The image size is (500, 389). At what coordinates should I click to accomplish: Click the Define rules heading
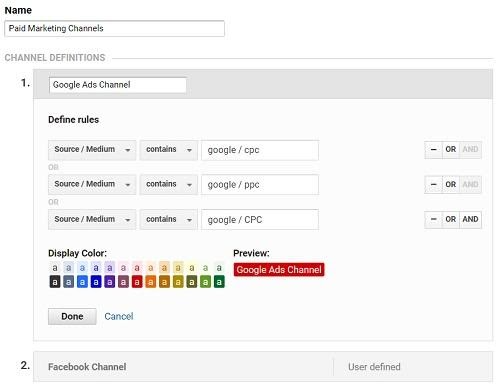(74, 120)
